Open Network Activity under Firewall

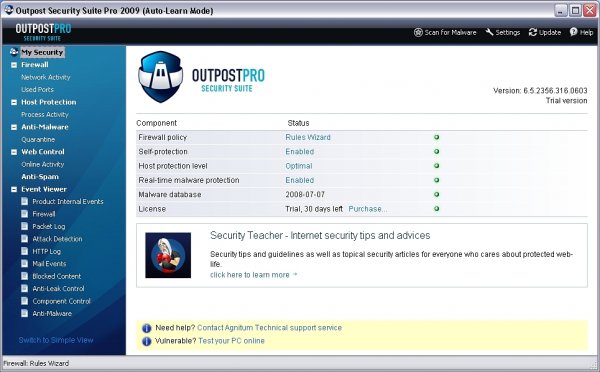tap(46, 77)
